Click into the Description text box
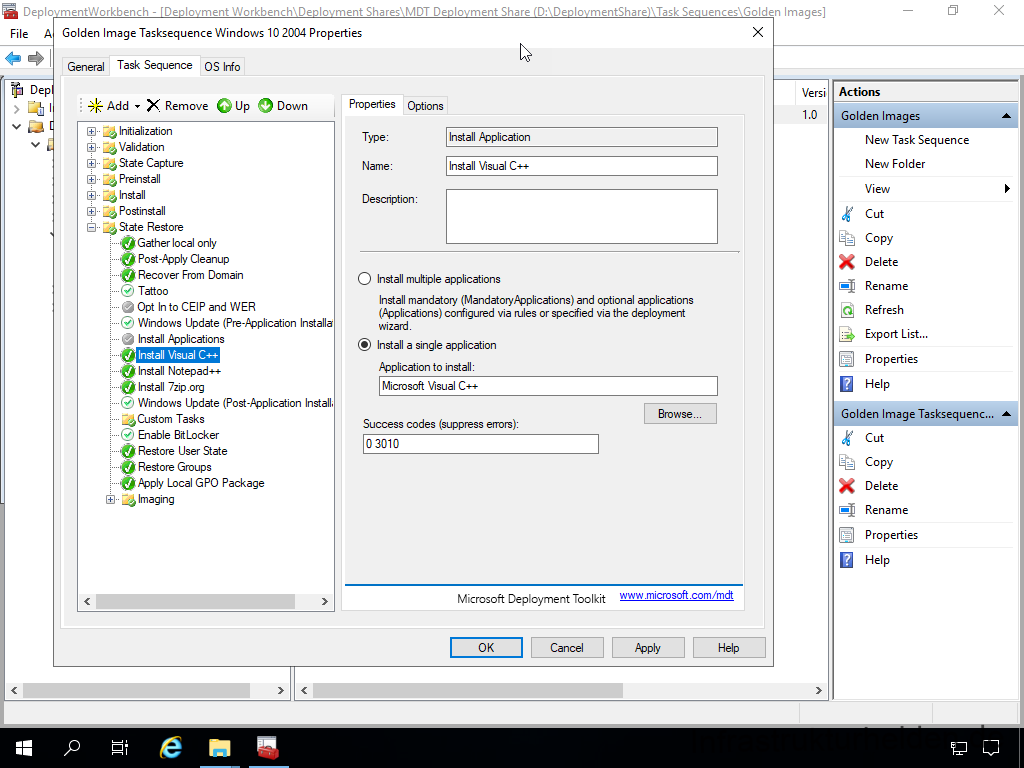Image resolution: width=1024 pixels, height=768 pixels. coord(581,216)
